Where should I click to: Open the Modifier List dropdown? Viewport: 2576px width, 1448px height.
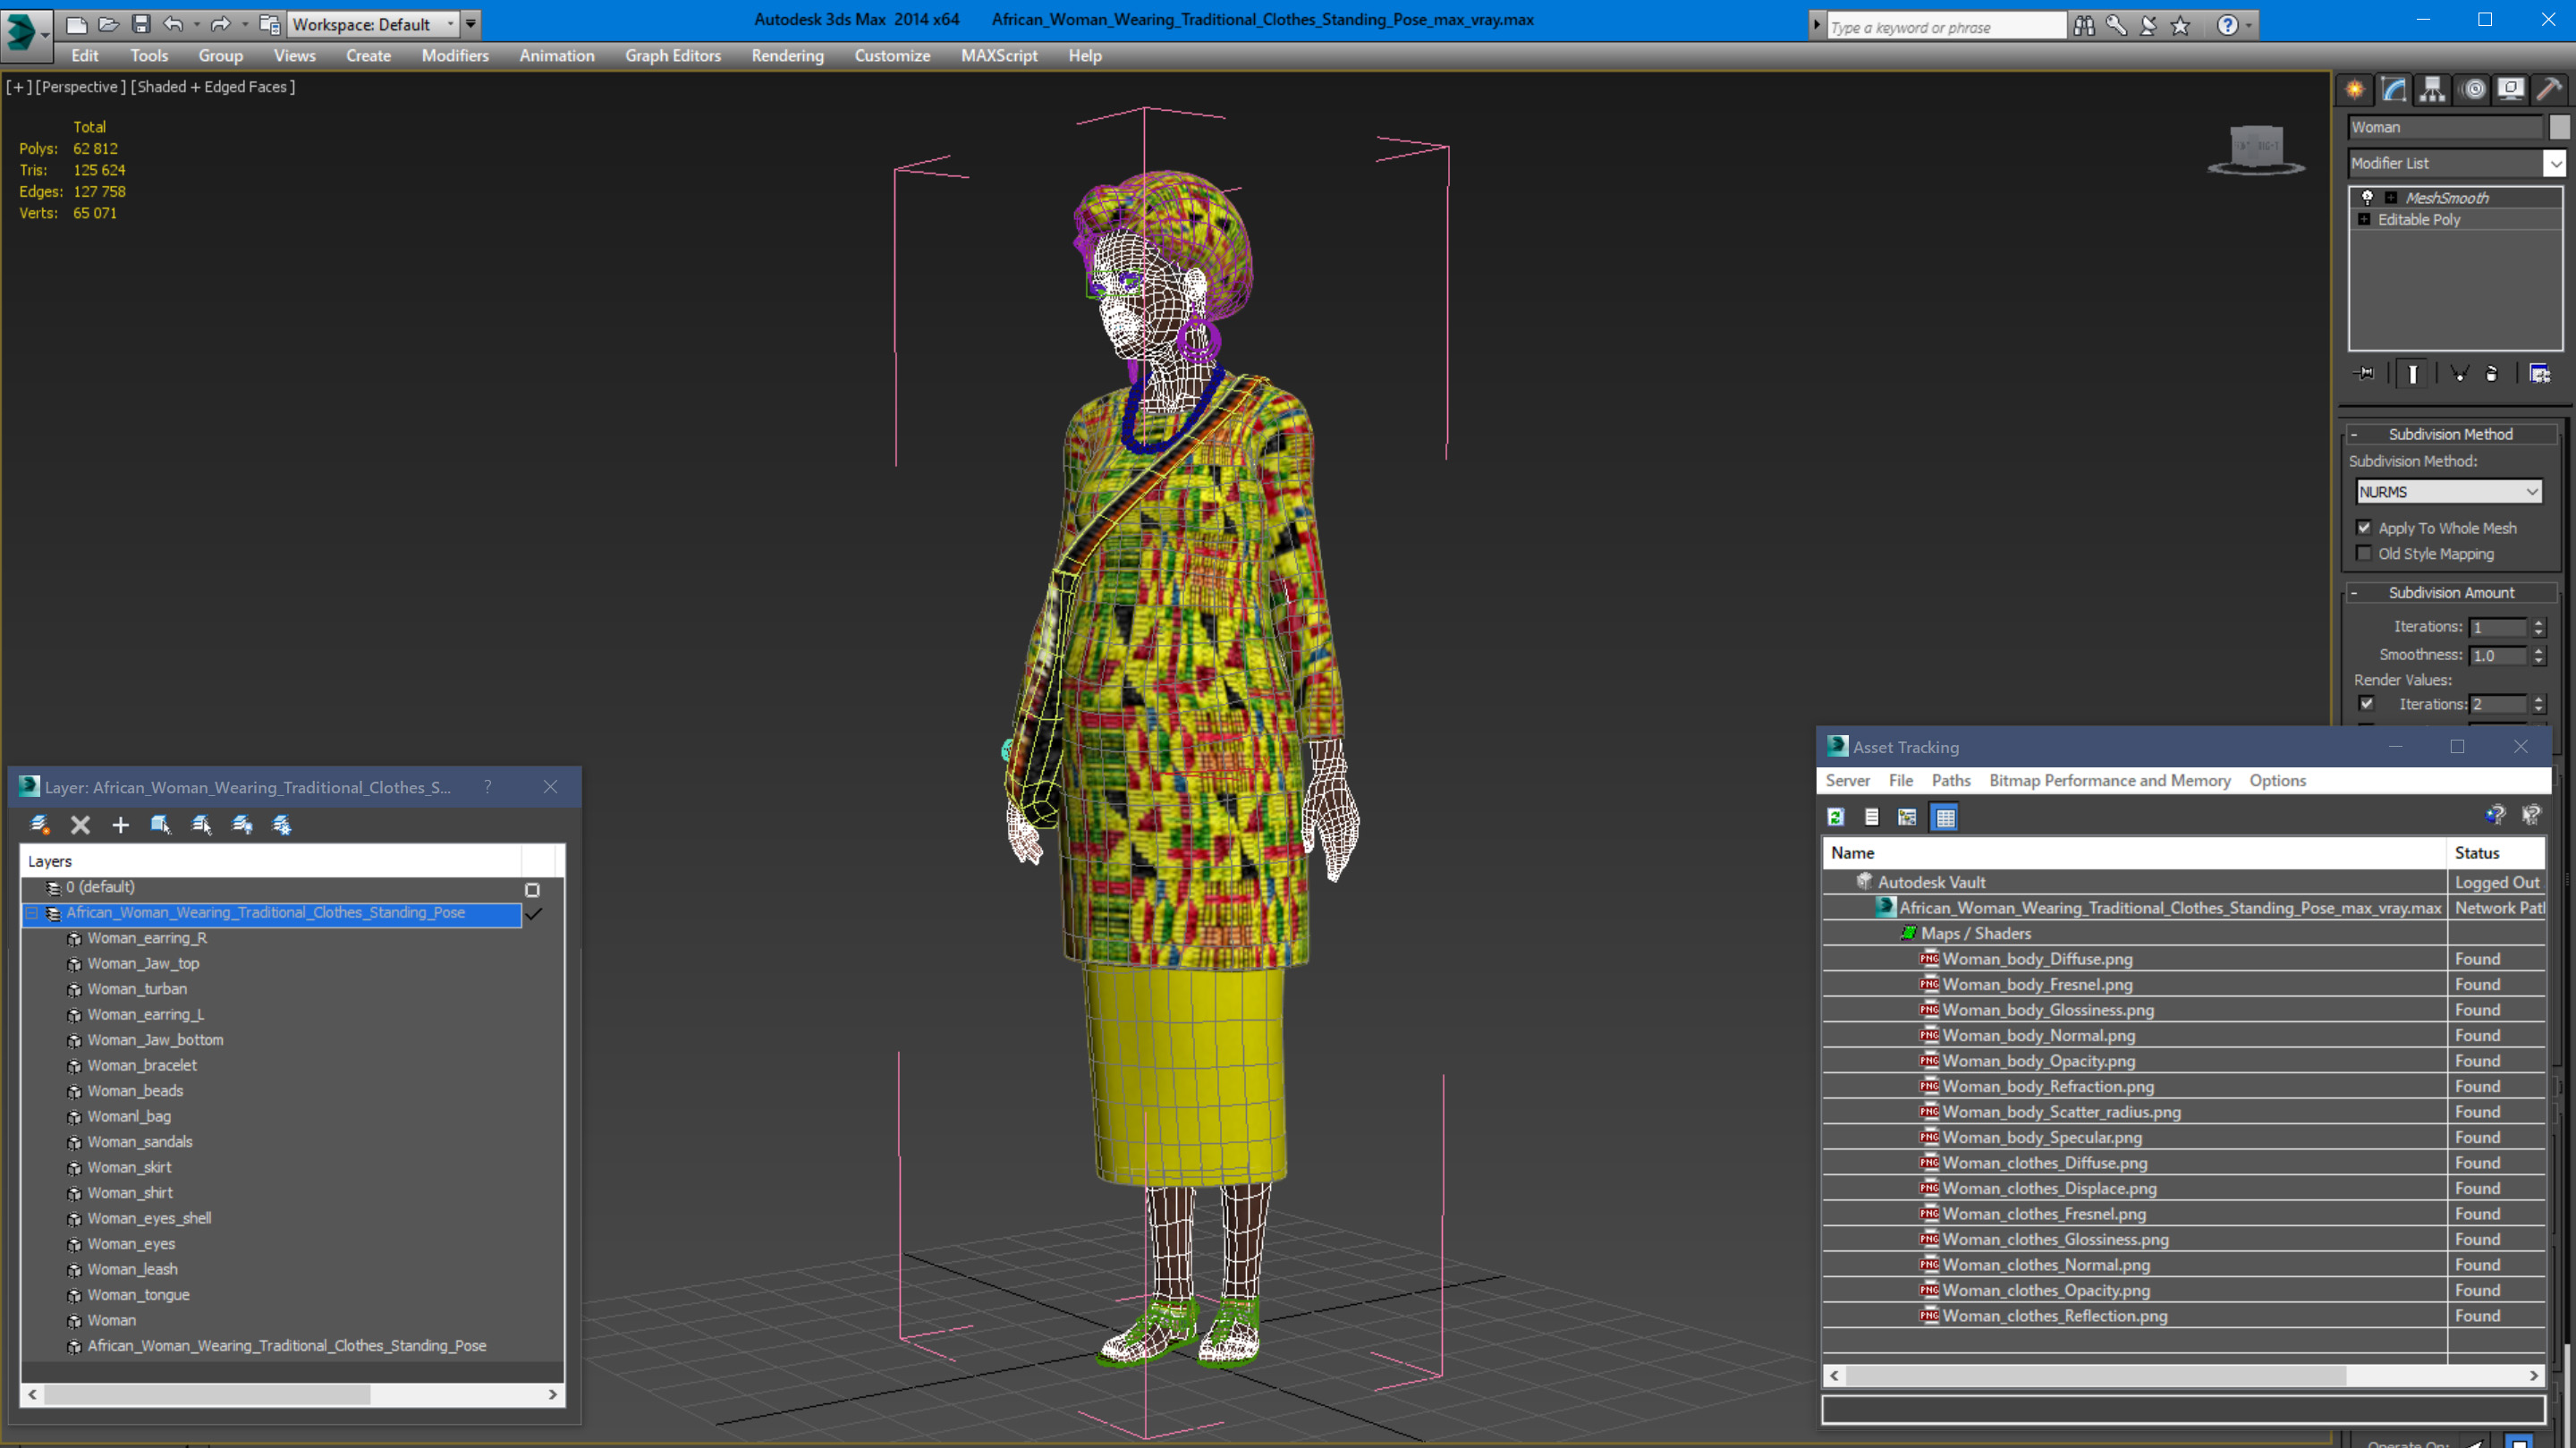click(x=2555, y=163)
